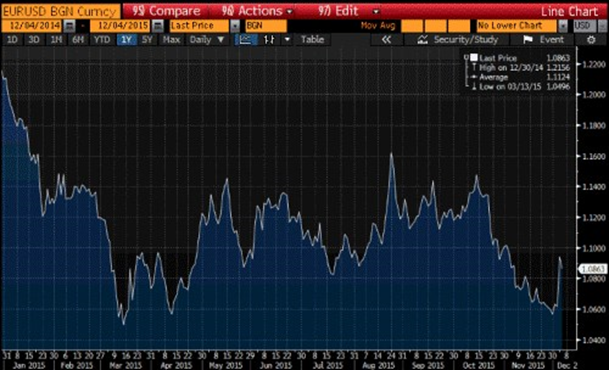The height and width of the screenshot is (370, 609).
Task: Open the Edit menu
Action: coord(348,11)
